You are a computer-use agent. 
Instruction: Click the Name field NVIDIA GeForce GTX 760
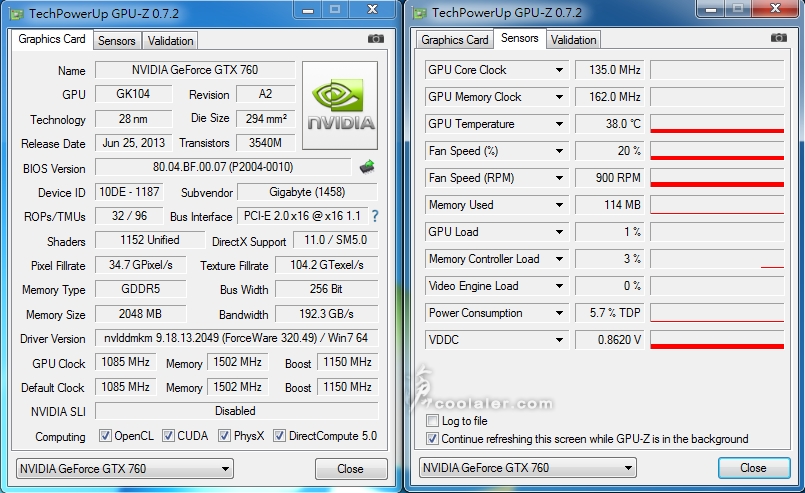pyautogui.click(x=195, y=70)
